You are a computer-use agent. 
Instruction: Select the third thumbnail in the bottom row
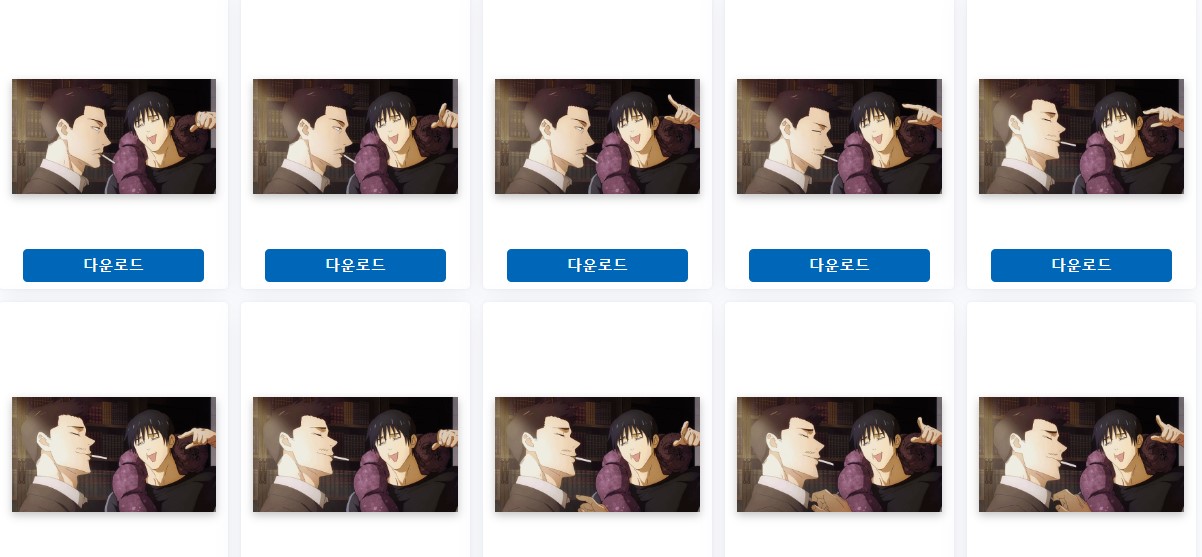[598, 454]
